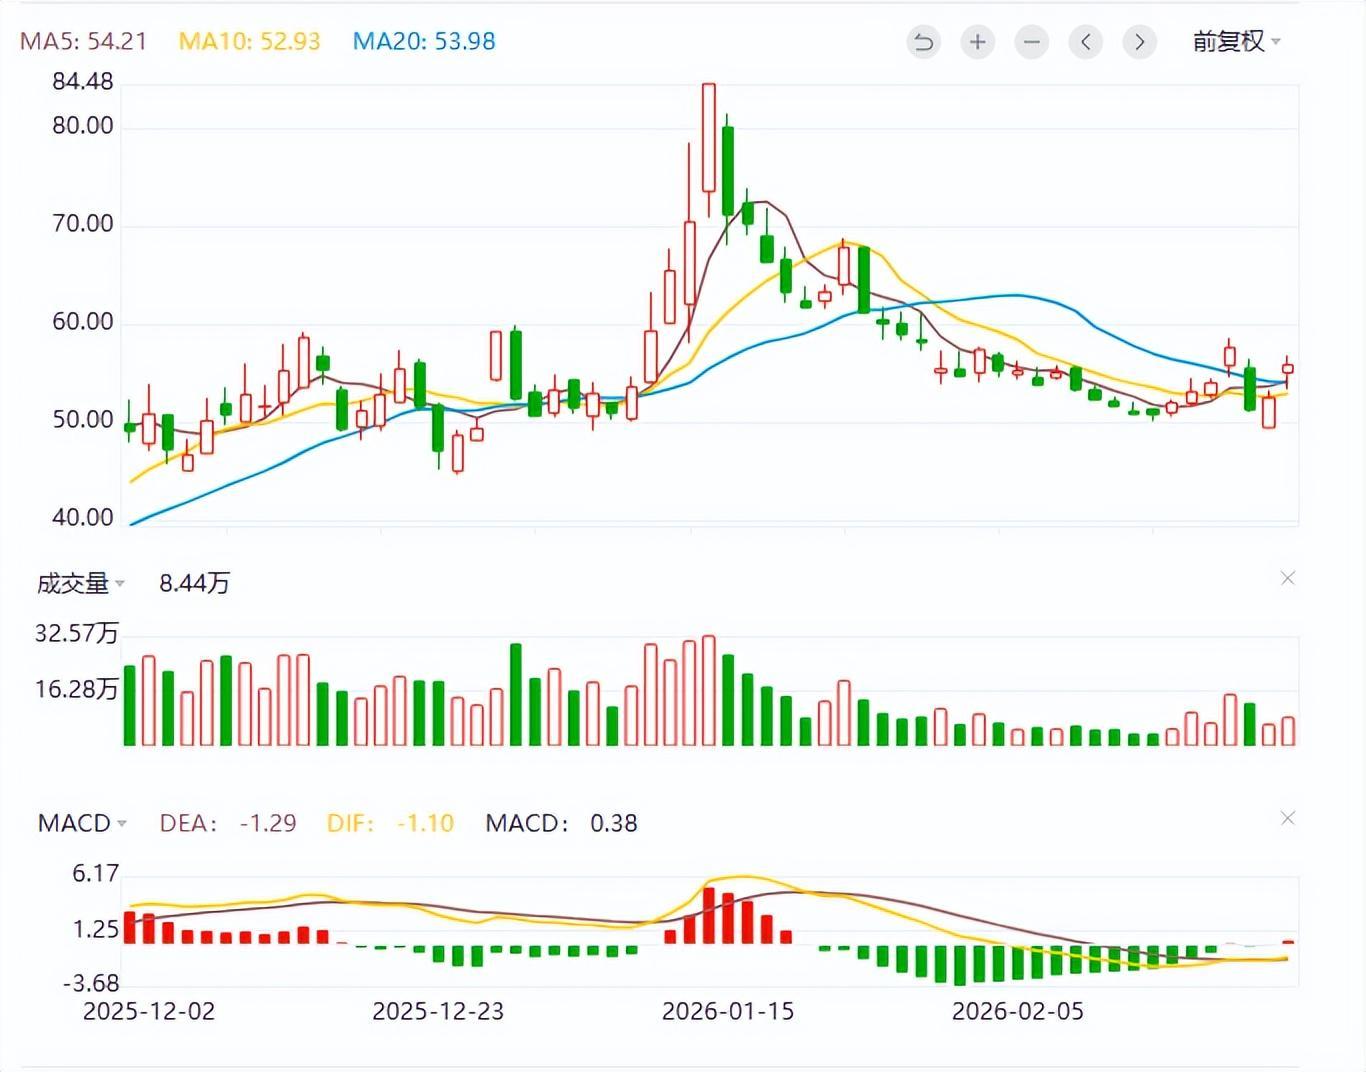Screen dimensions: 1366x1072
Task: Click the MA10: 52.93 legend label
Action: (249, 42)
